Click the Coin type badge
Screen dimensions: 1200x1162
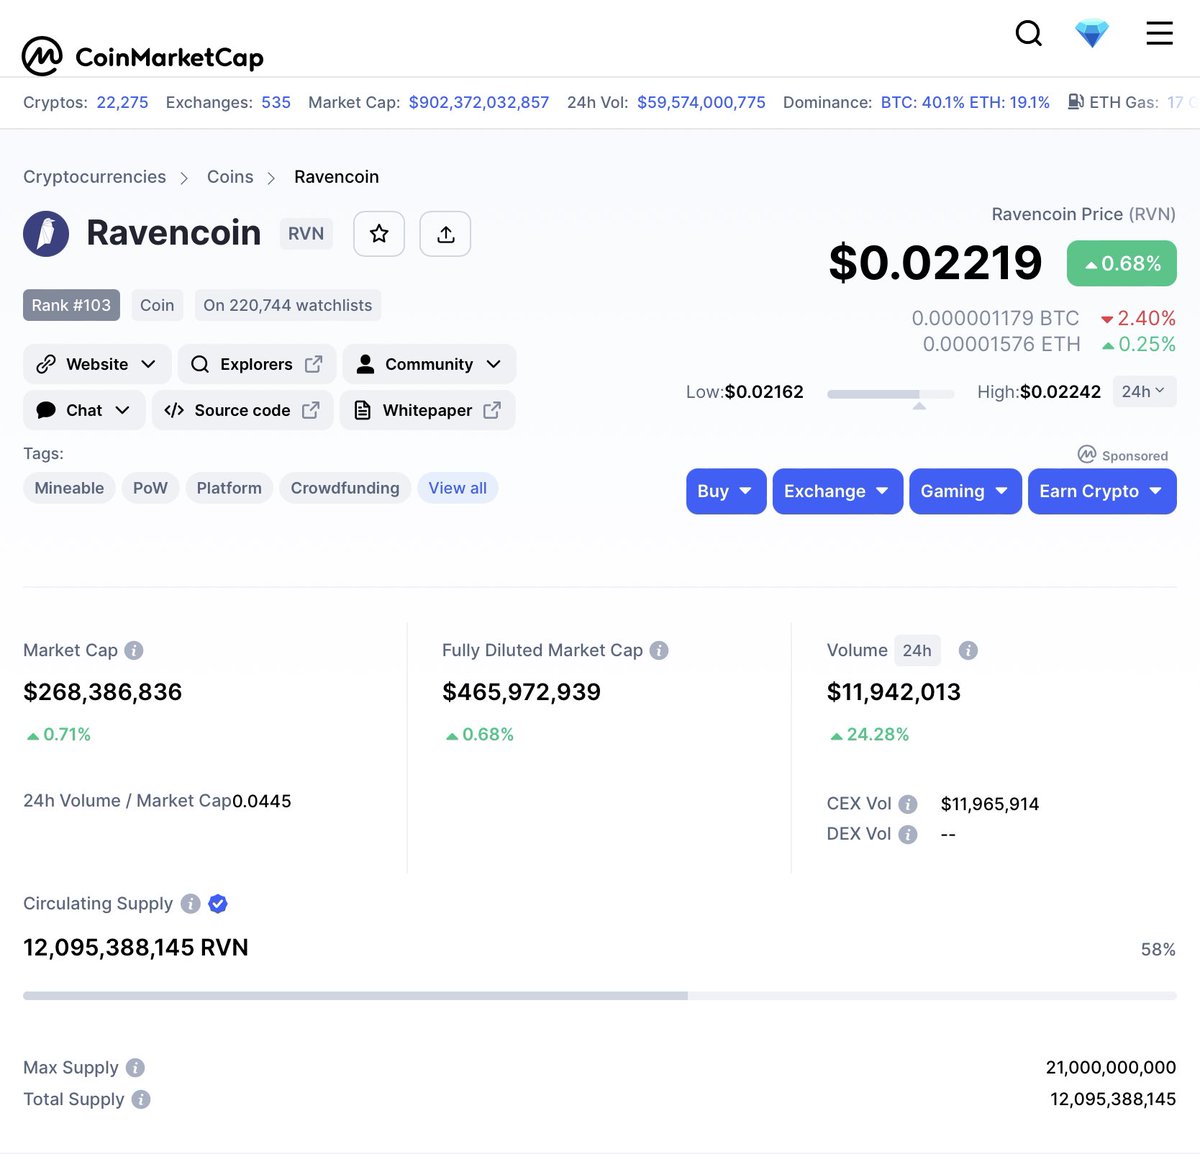pos(157,305)
